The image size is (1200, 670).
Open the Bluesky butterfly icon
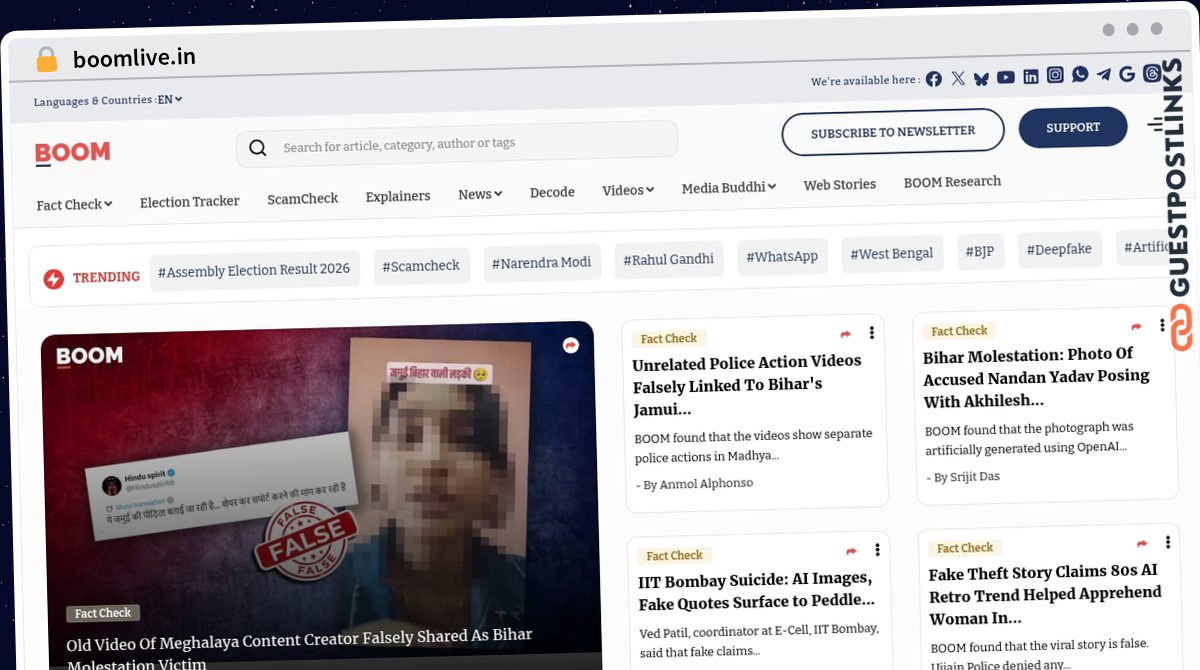(x=982, y=78)
